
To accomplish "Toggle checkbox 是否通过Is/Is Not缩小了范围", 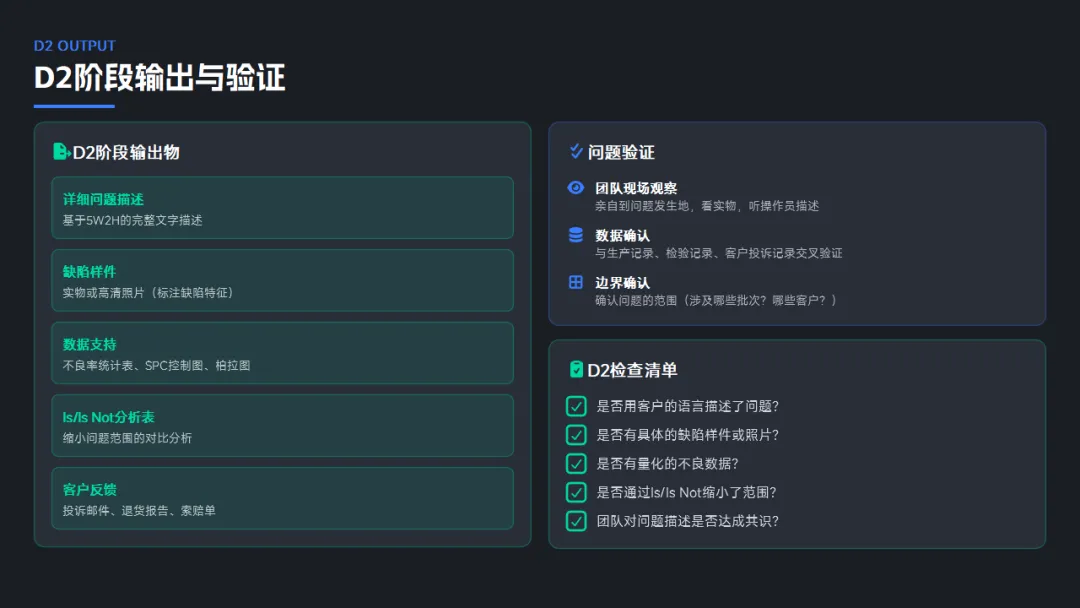I will tap(576, 492).
